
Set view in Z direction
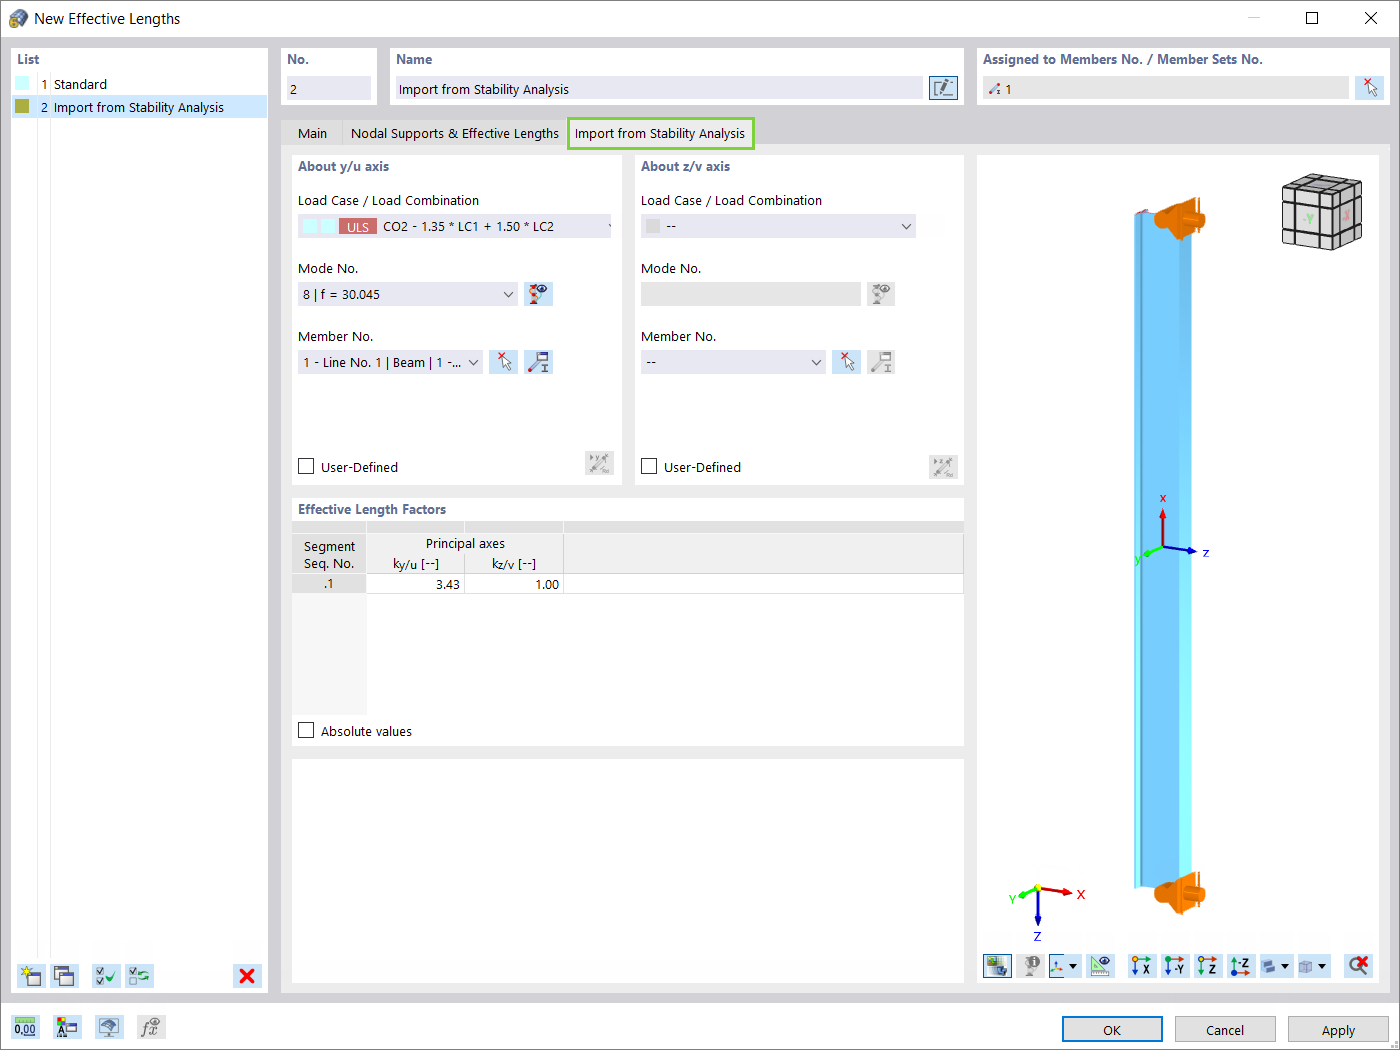pyautogui.click(x=1207, y=965)
